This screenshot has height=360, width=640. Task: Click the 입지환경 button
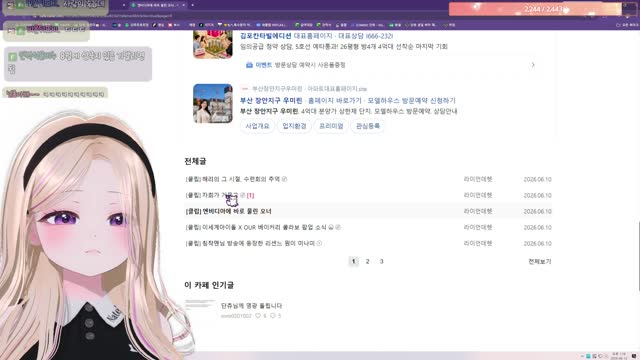(294, 126)
